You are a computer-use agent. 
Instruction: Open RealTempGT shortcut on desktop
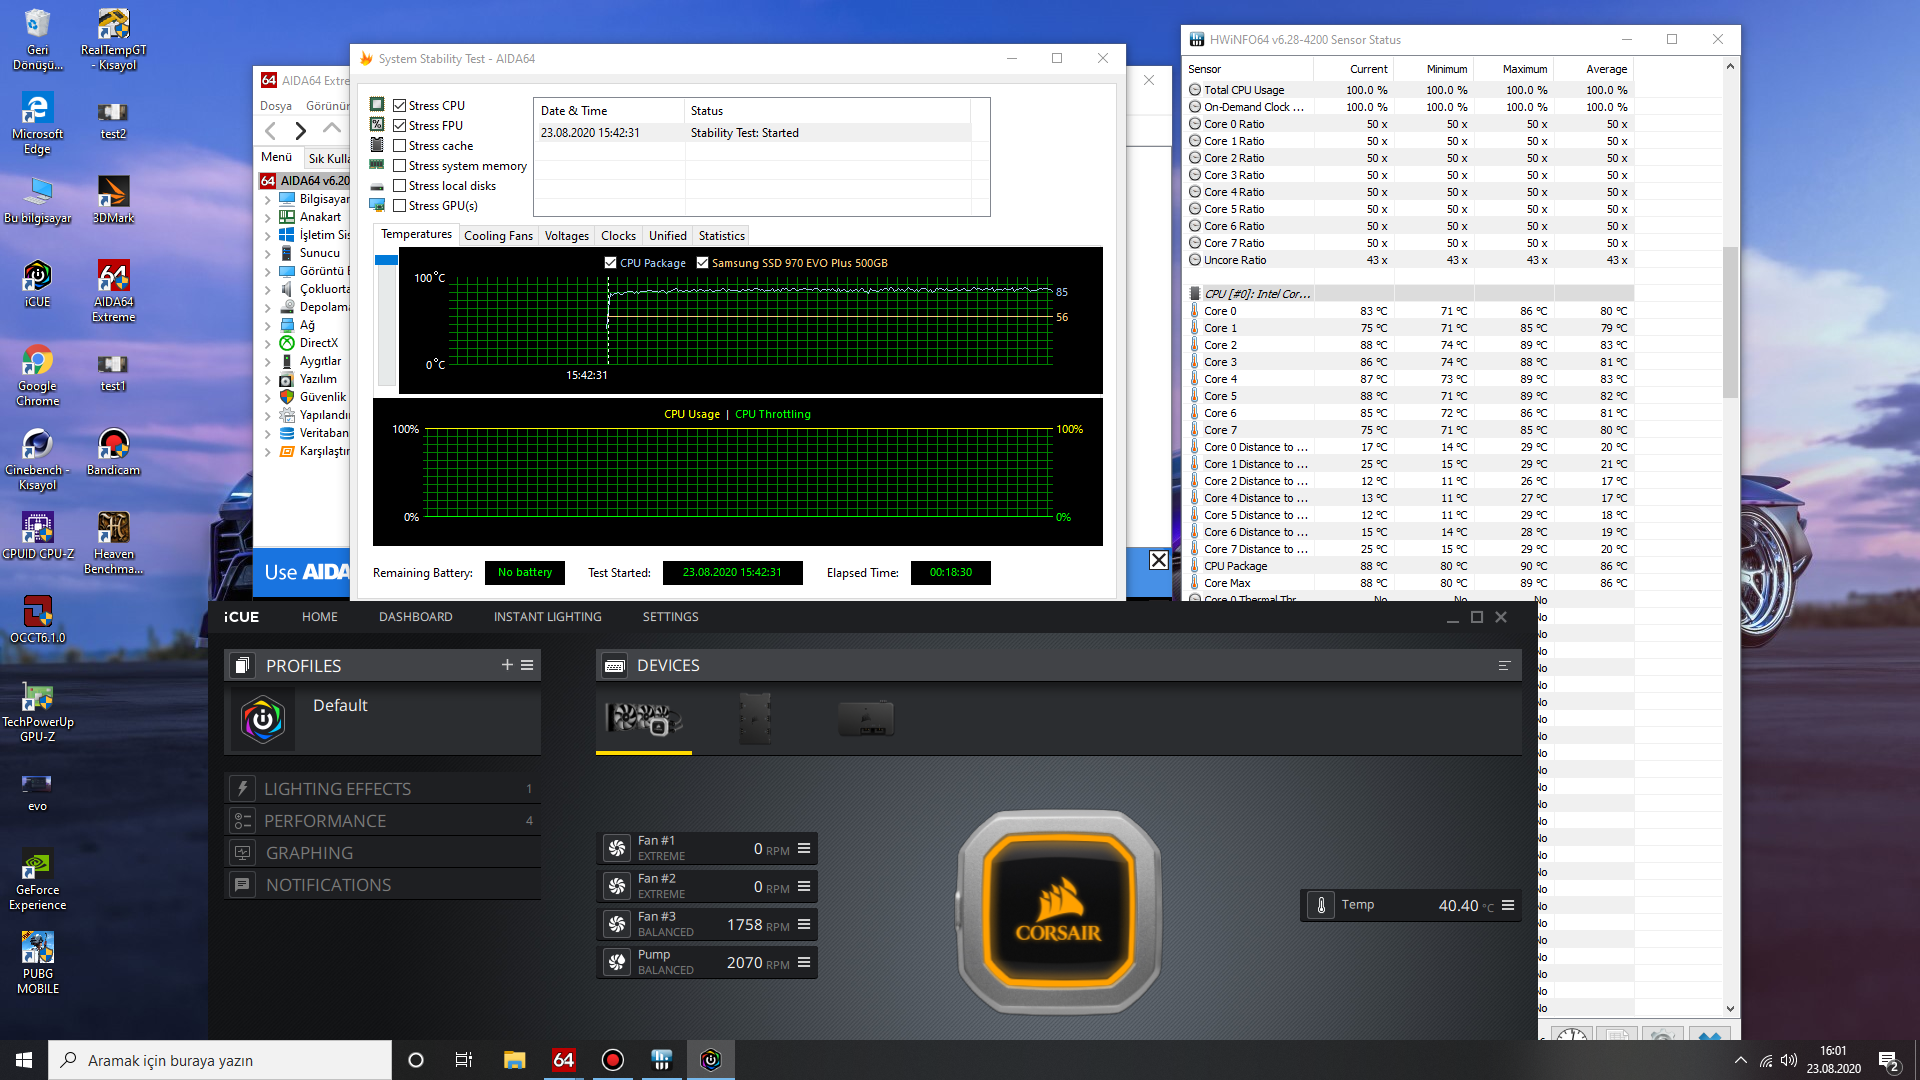coord(113,39)
